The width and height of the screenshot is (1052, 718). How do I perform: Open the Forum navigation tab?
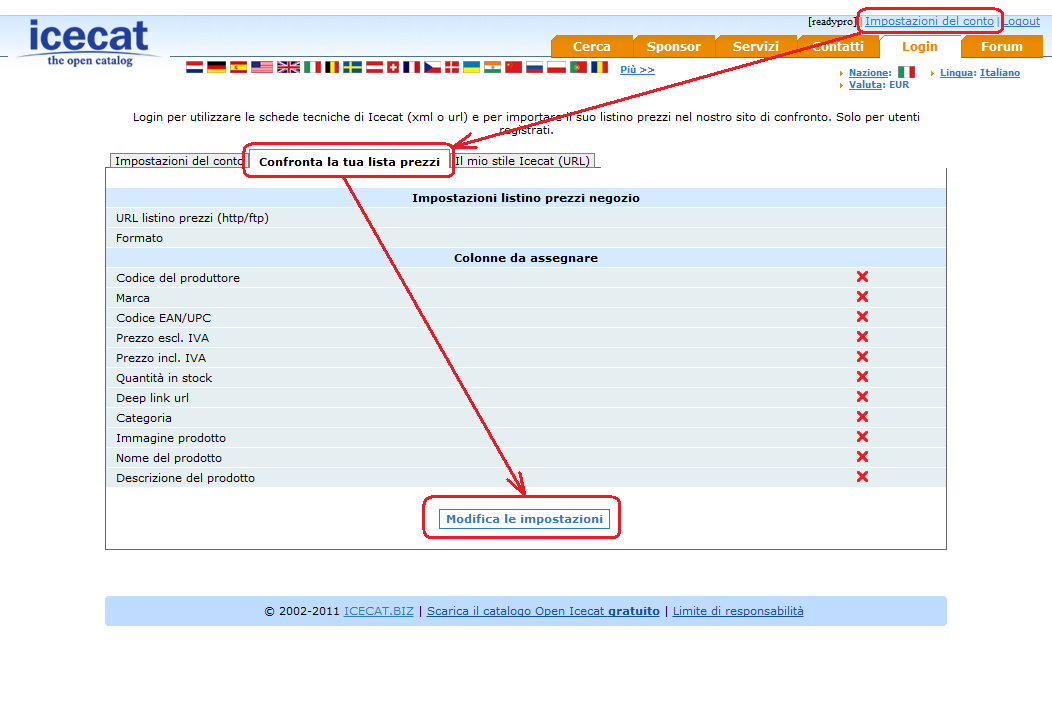[x=1002, y=46]
